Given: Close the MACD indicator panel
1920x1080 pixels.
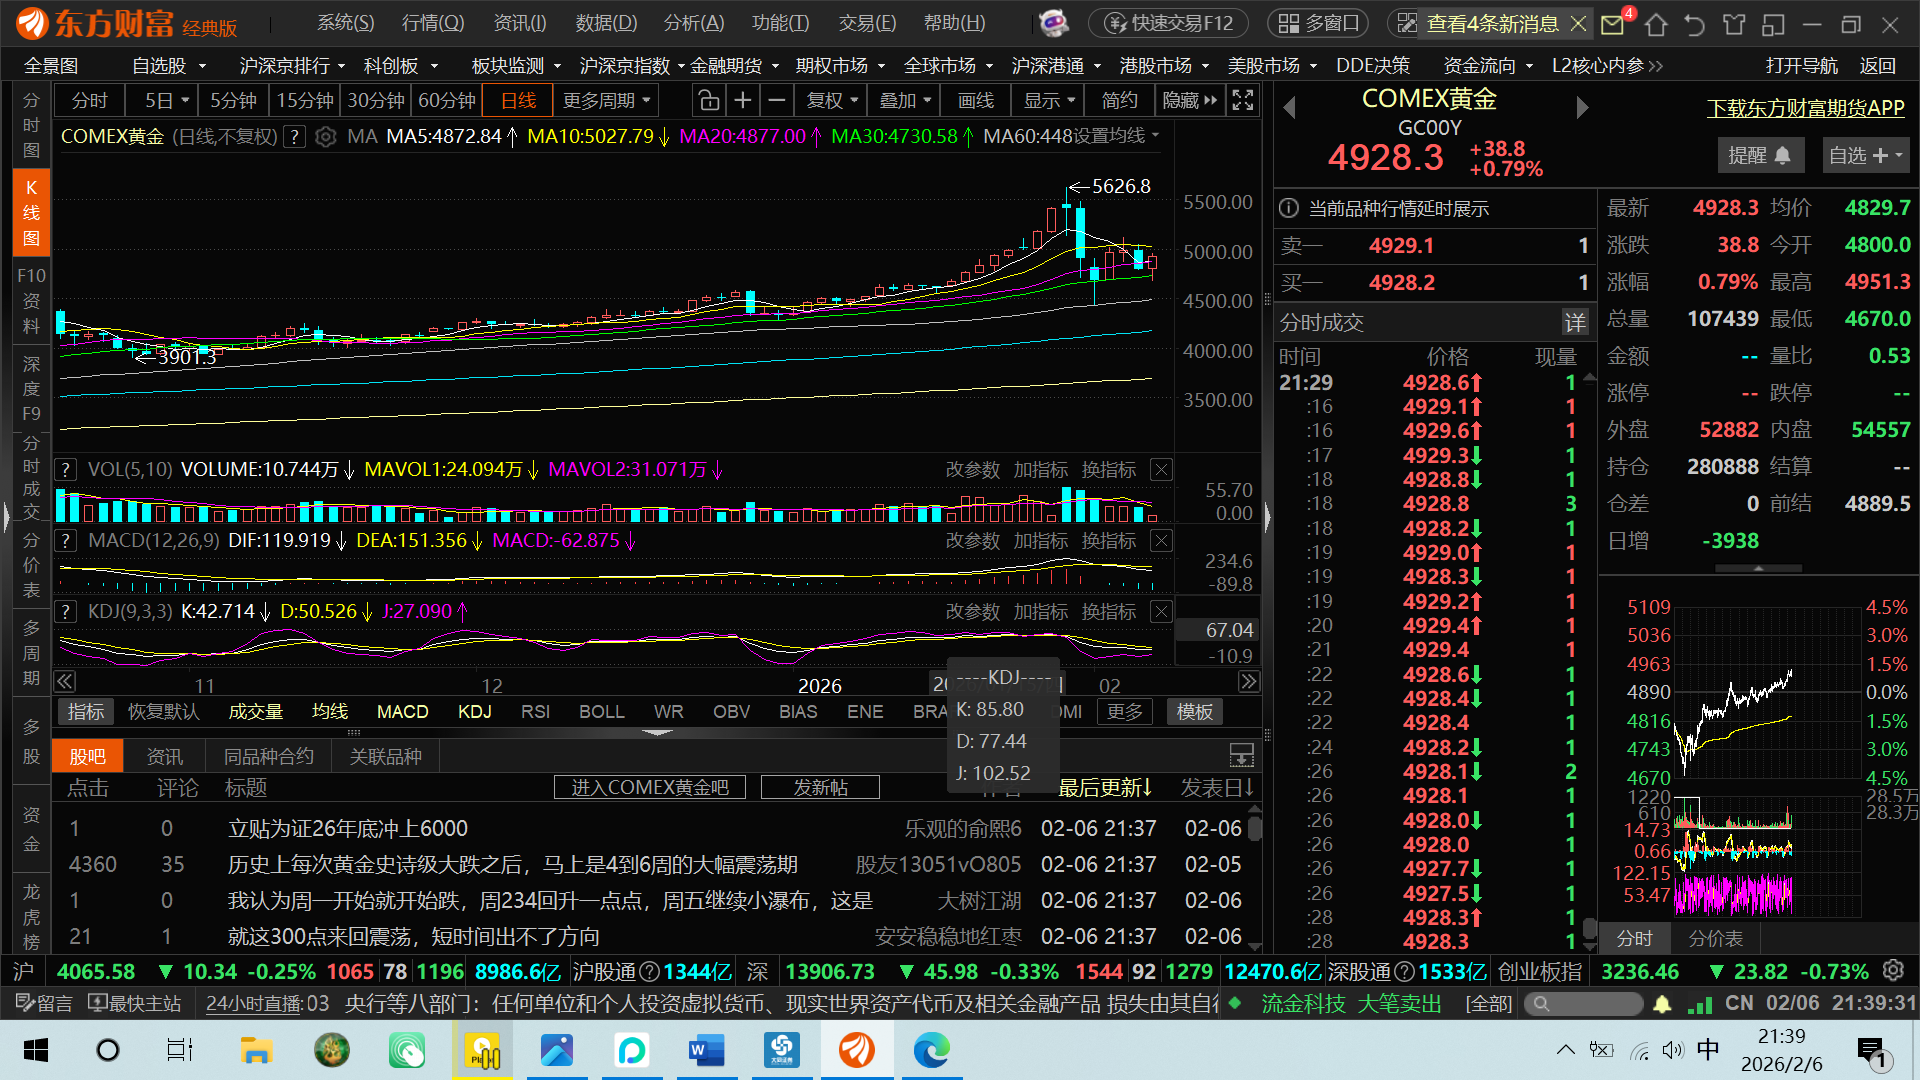Looking at the screenshot, I should pos(1161,541).
